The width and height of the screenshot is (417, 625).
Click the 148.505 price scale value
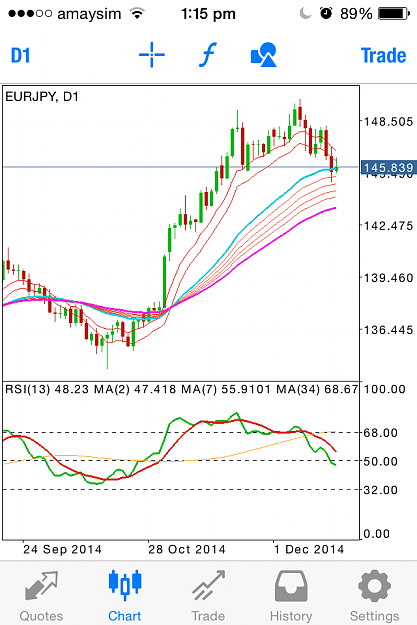(x=388, y=122)
